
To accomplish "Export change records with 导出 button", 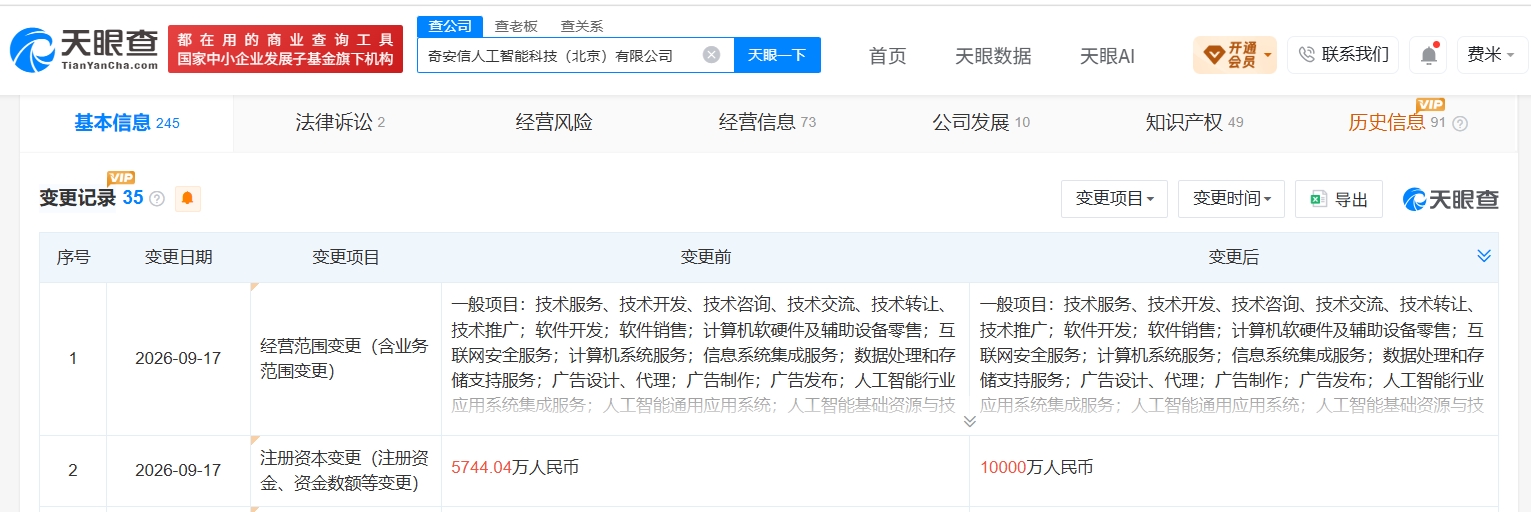I will [1338, 199].
